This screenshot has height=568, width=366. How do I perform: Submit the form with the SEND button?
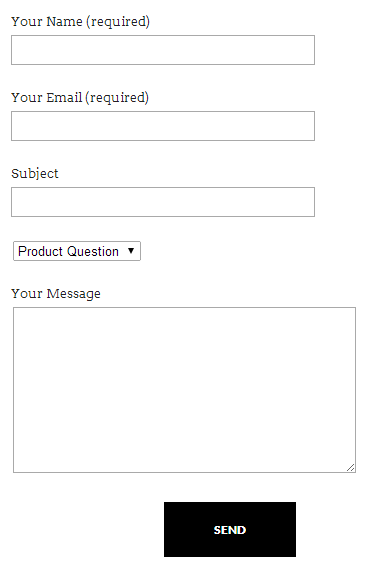230,529
